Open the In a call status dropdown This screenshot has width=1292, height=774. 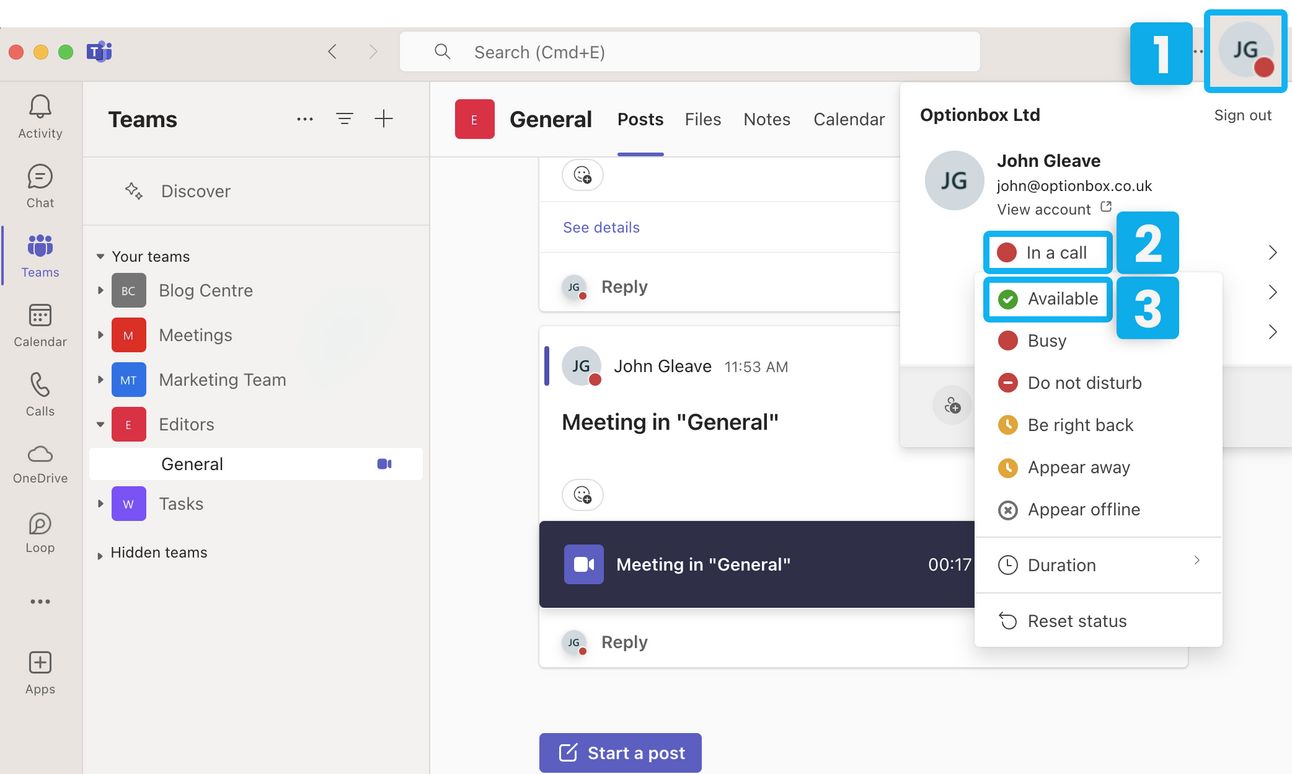coord(1047,253)
